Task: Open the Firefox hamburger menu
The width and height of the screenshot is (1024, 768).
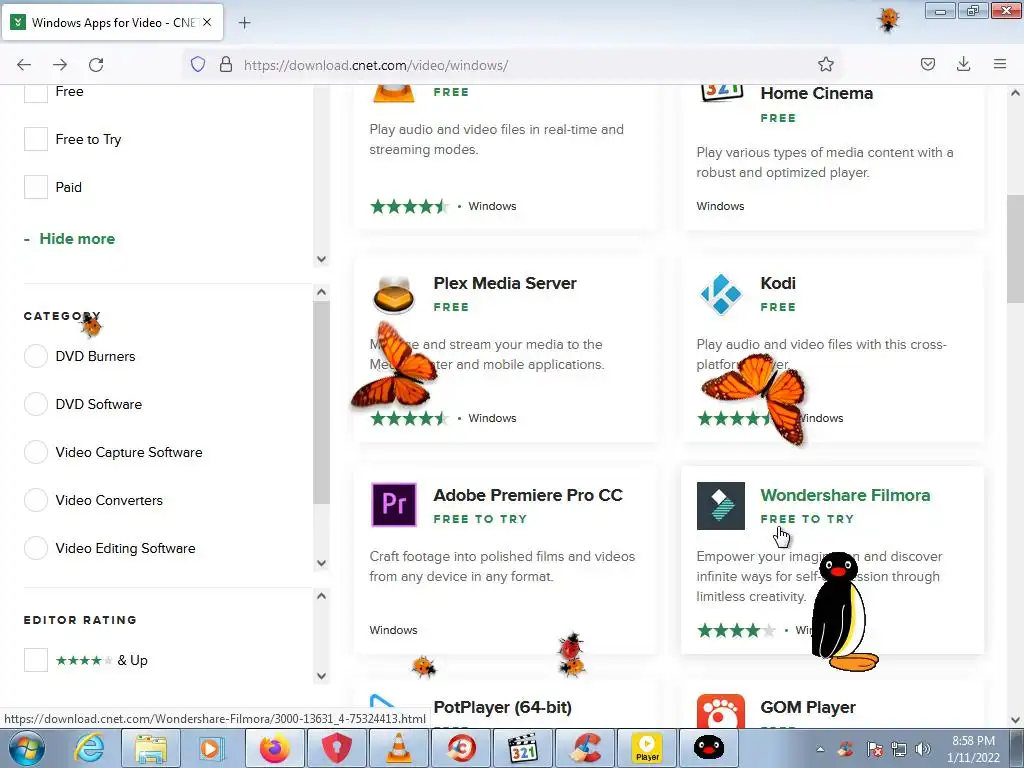Action: (x=999, y=64)
